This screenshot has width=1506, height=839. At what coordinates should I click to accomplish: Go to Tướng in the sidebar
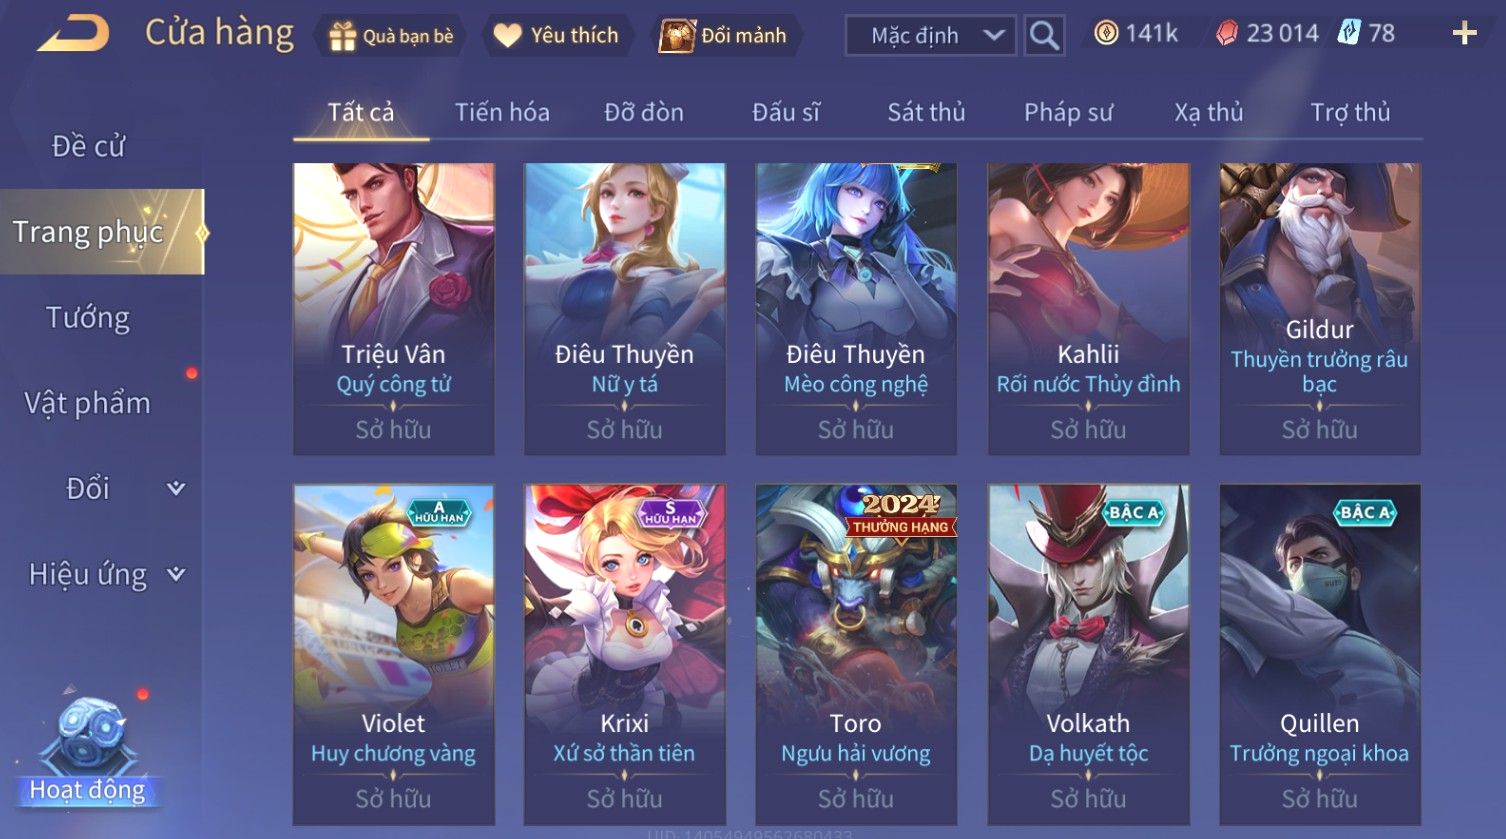click(x=88, y=318)
